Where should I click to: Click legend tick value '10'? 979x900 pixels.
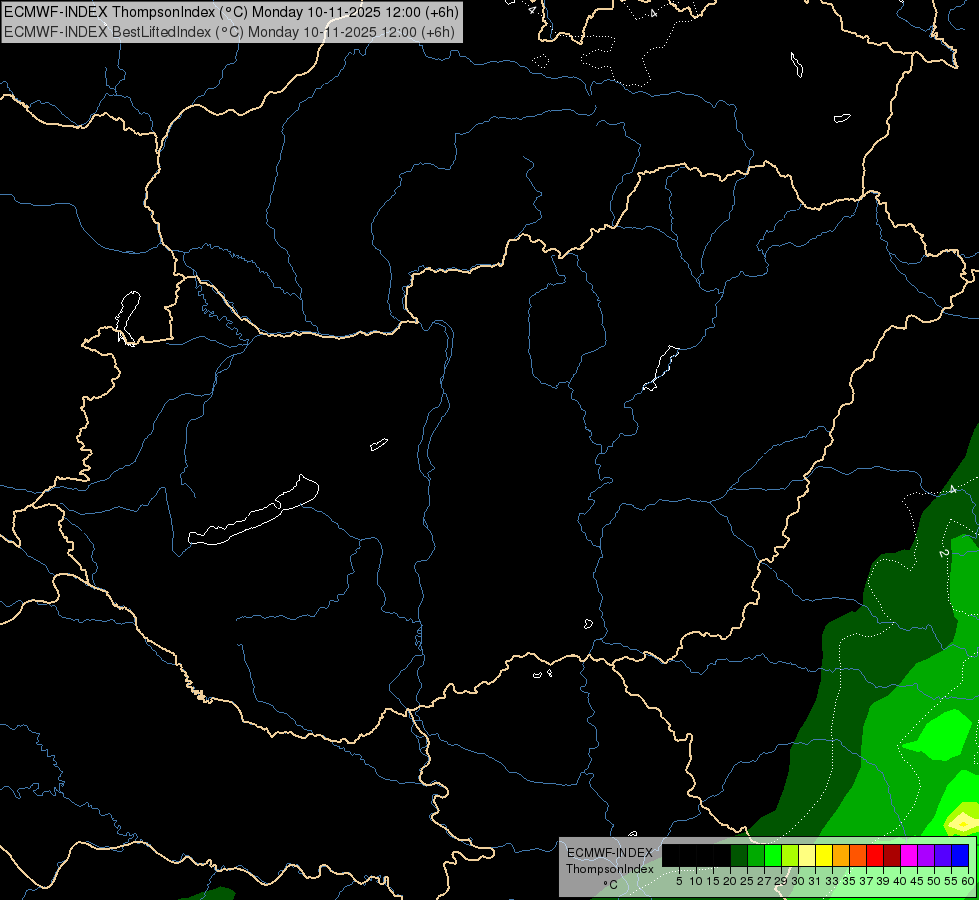[x=696, y=881]
